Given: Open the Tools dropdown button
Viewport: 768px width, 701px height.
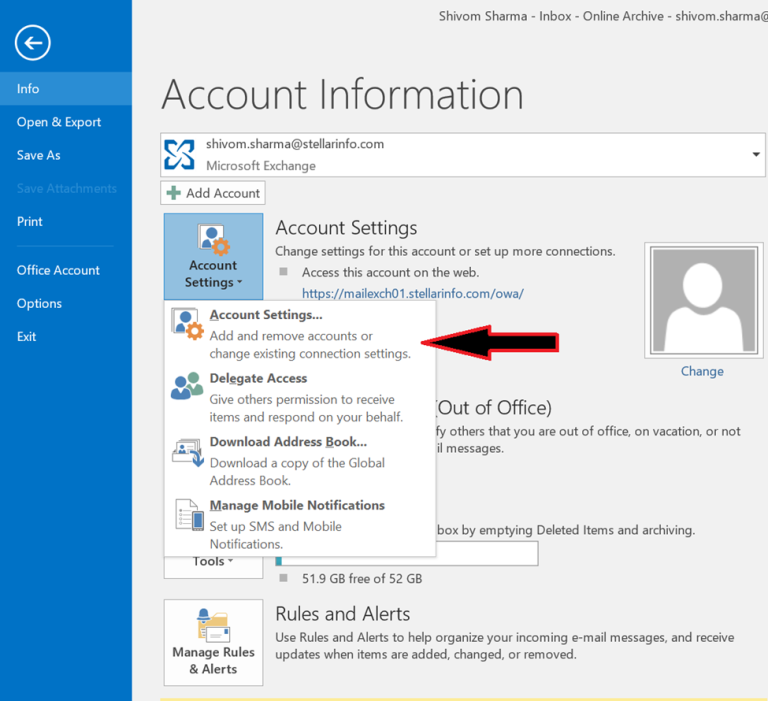Looking at the screenshot, I should (x=214, y=567).
